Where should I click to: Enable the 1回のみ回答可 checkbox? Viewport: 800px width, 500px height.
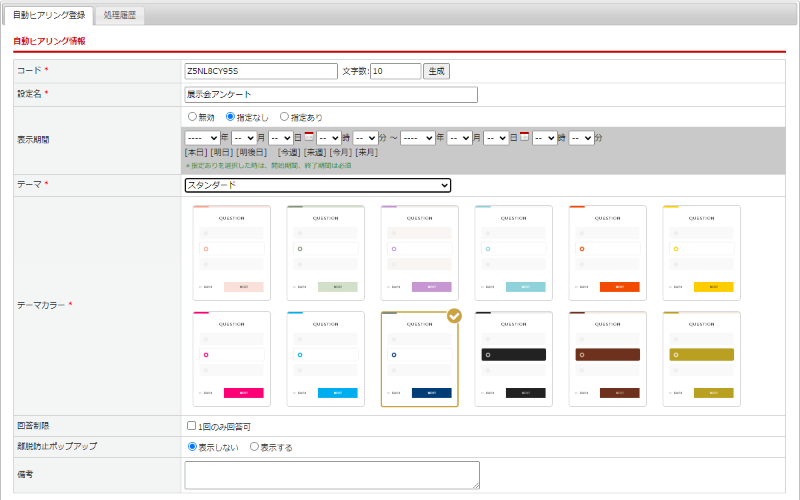(192, 427)
